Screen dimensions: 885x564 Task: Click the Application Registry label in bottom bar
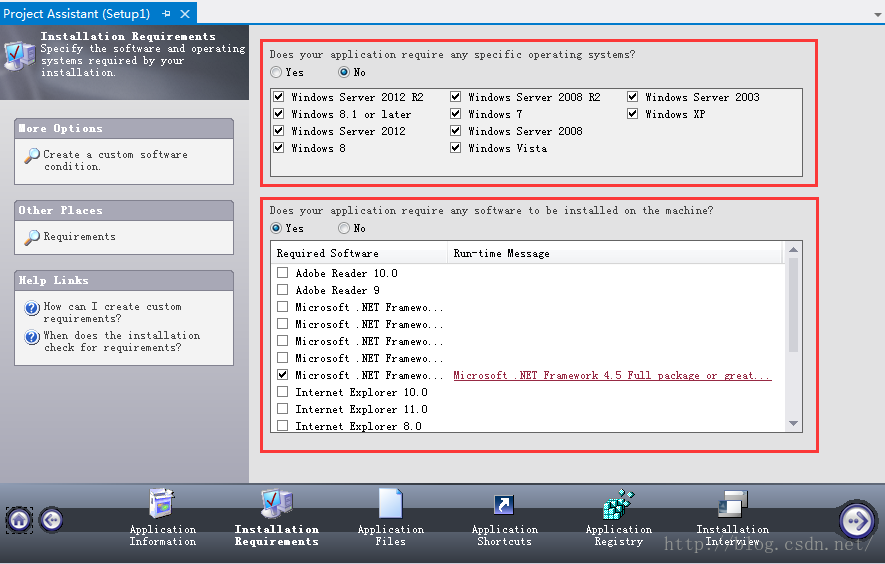tap(619, 535)
